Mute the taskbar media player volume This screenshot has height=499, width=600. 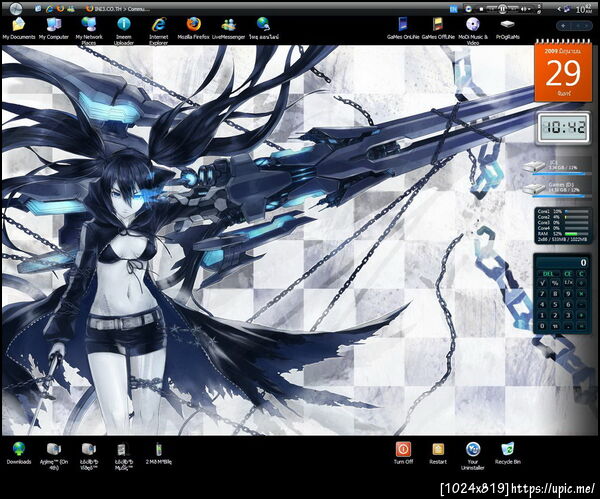click(523, 9)
